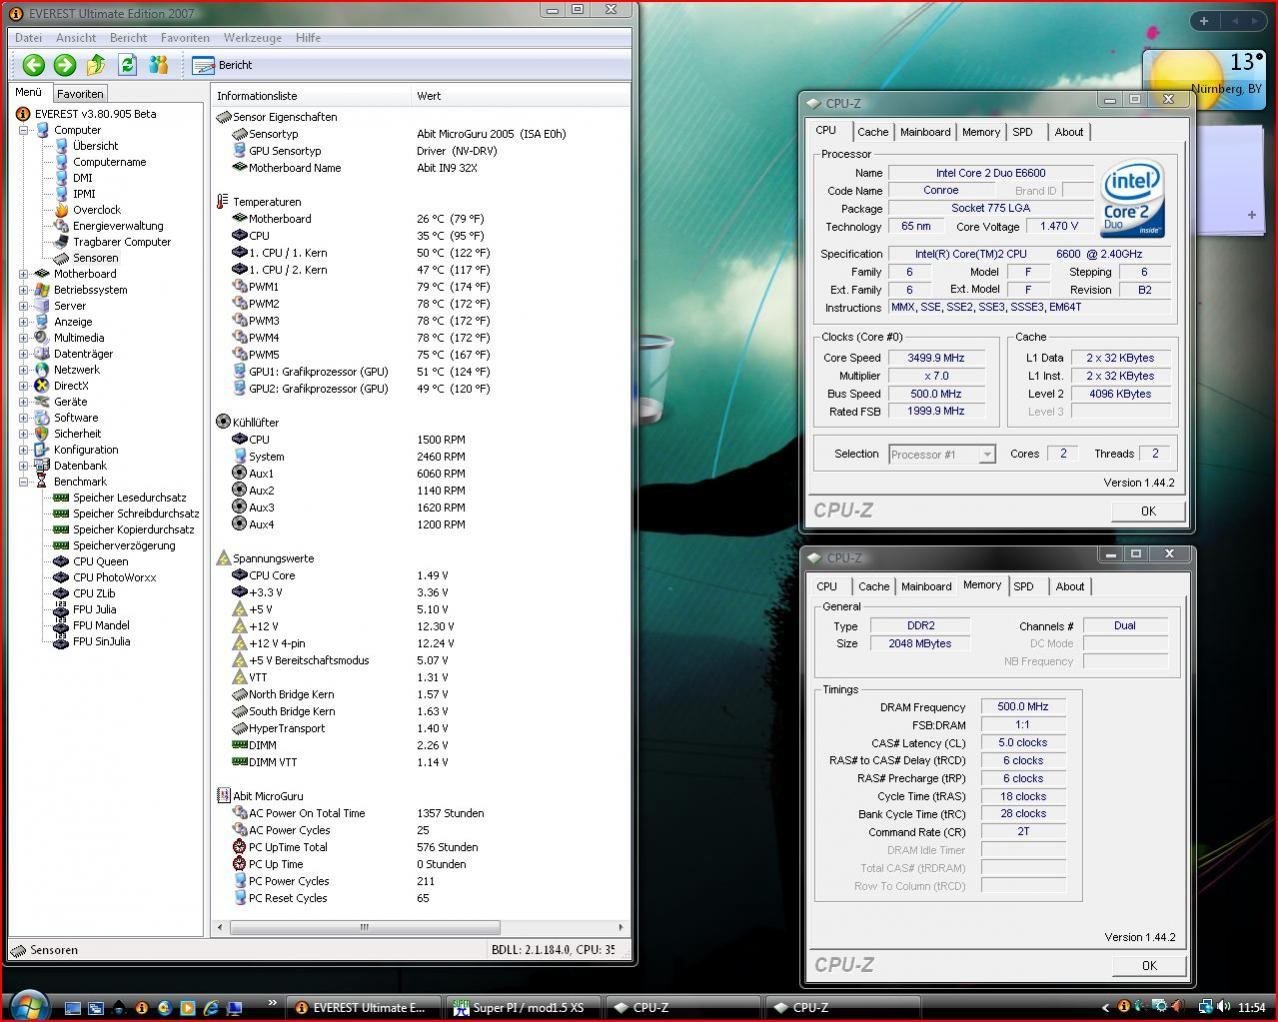Click the tray expand arrow on taskbar

pos(1104,1008)
